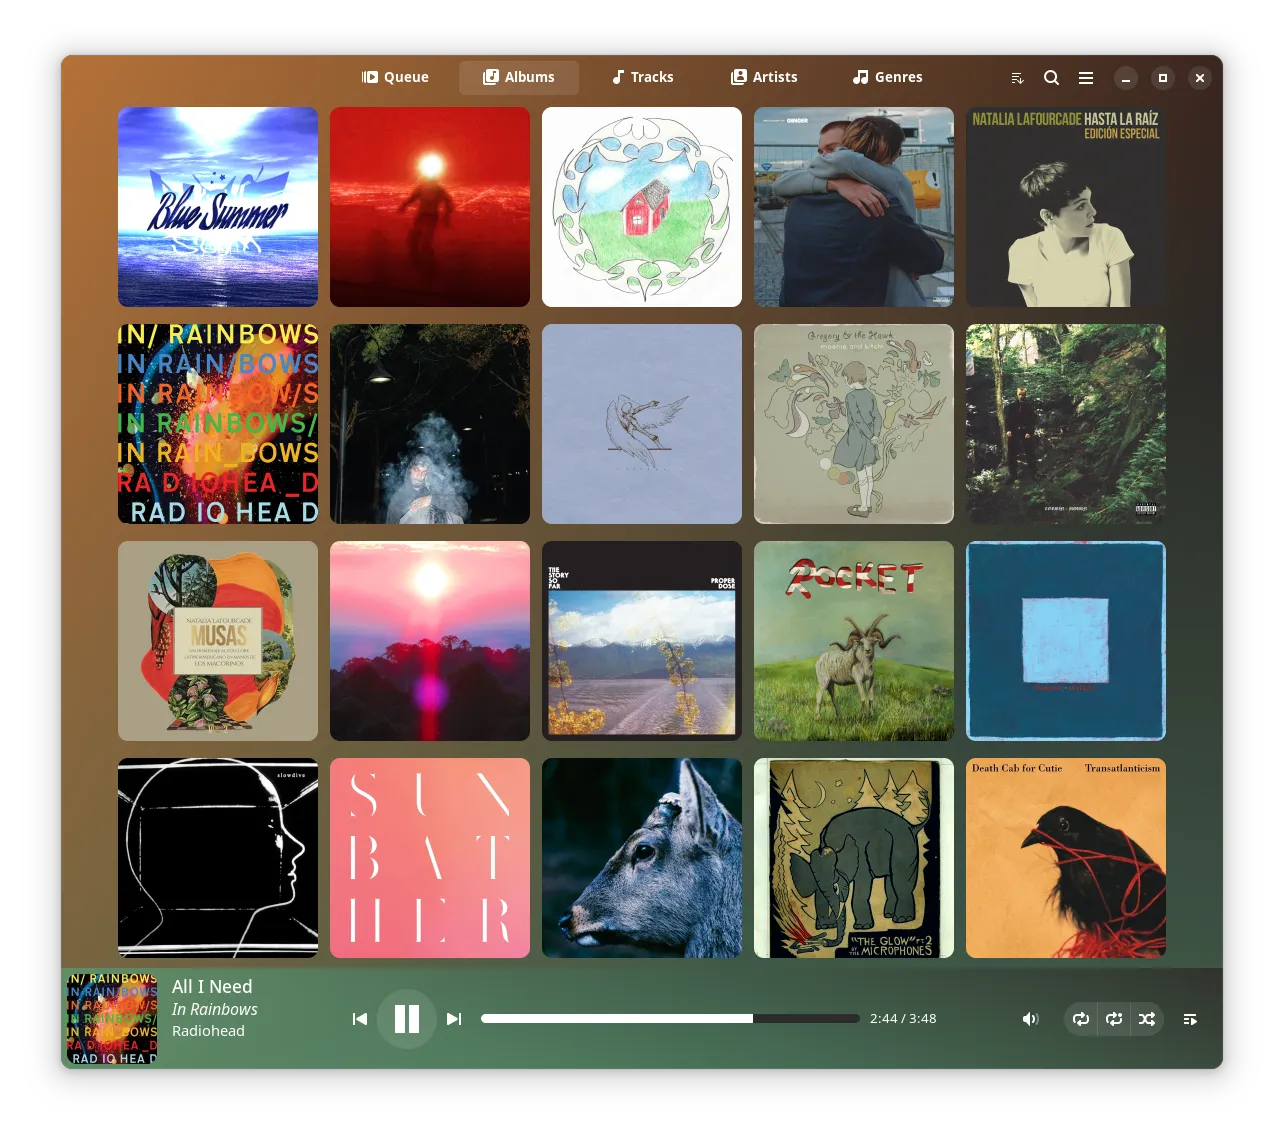Open the volume control
The height and width of the screenshot is (1136, 1284).
click(1030, 1019)
